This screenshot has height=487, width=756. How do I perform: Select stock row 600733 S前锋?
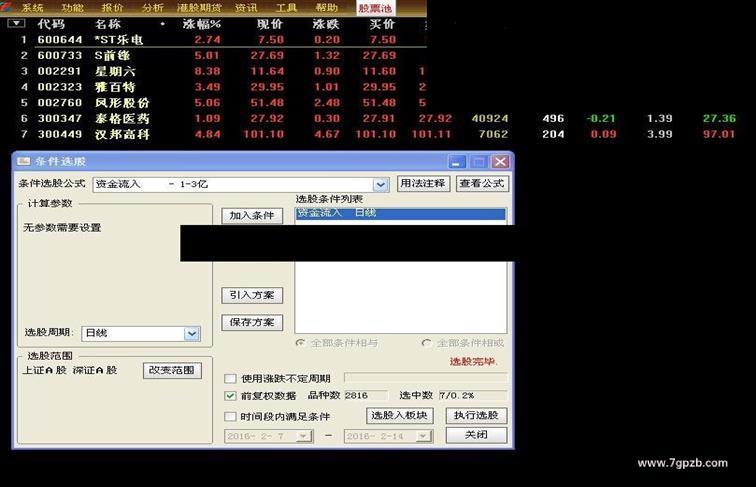coord(213,55)
